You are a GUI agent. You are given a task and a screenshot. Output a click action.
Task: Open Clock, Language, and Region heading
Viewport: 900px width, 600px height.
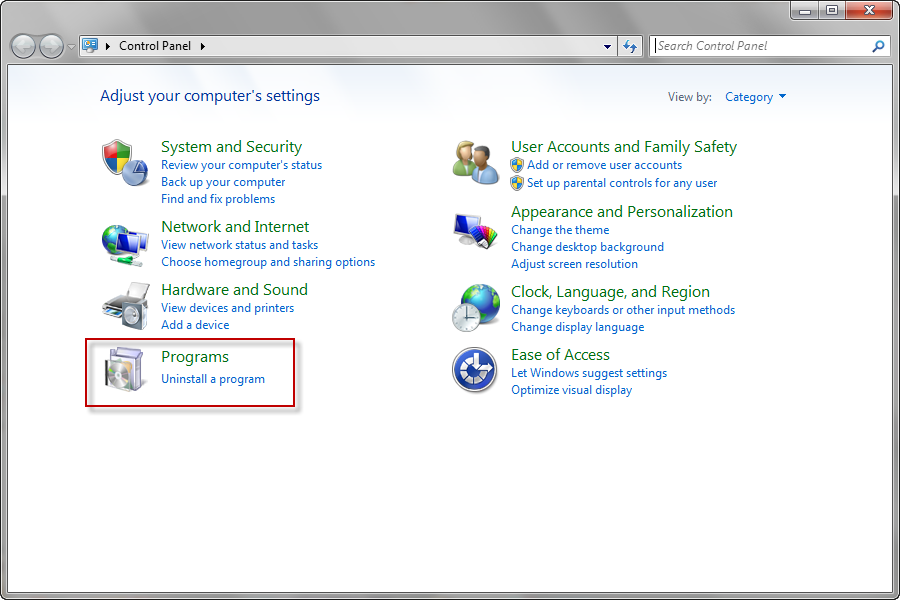coord(610,292)
